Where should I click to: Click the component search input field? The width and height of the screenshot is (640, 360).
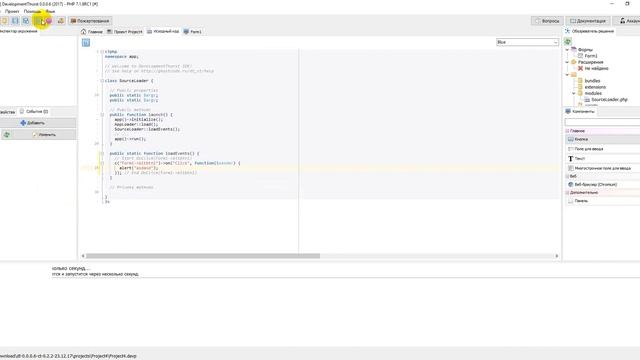[602, 122]
